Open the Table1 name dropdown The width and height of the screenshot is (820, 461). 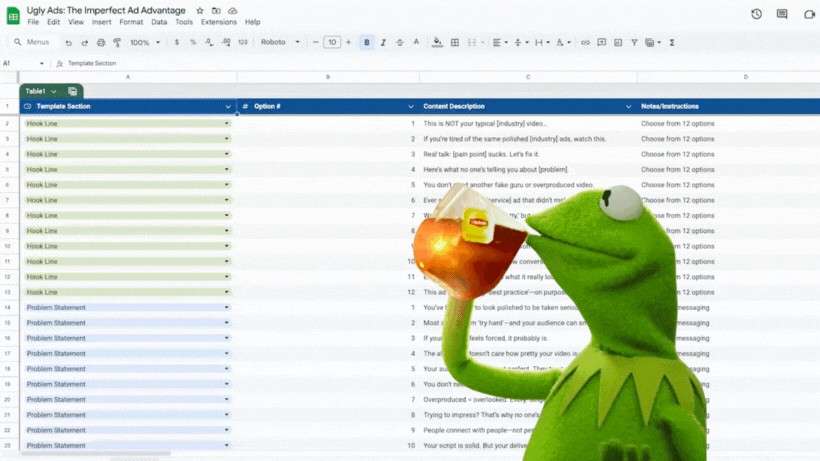(x=53, y=91)
